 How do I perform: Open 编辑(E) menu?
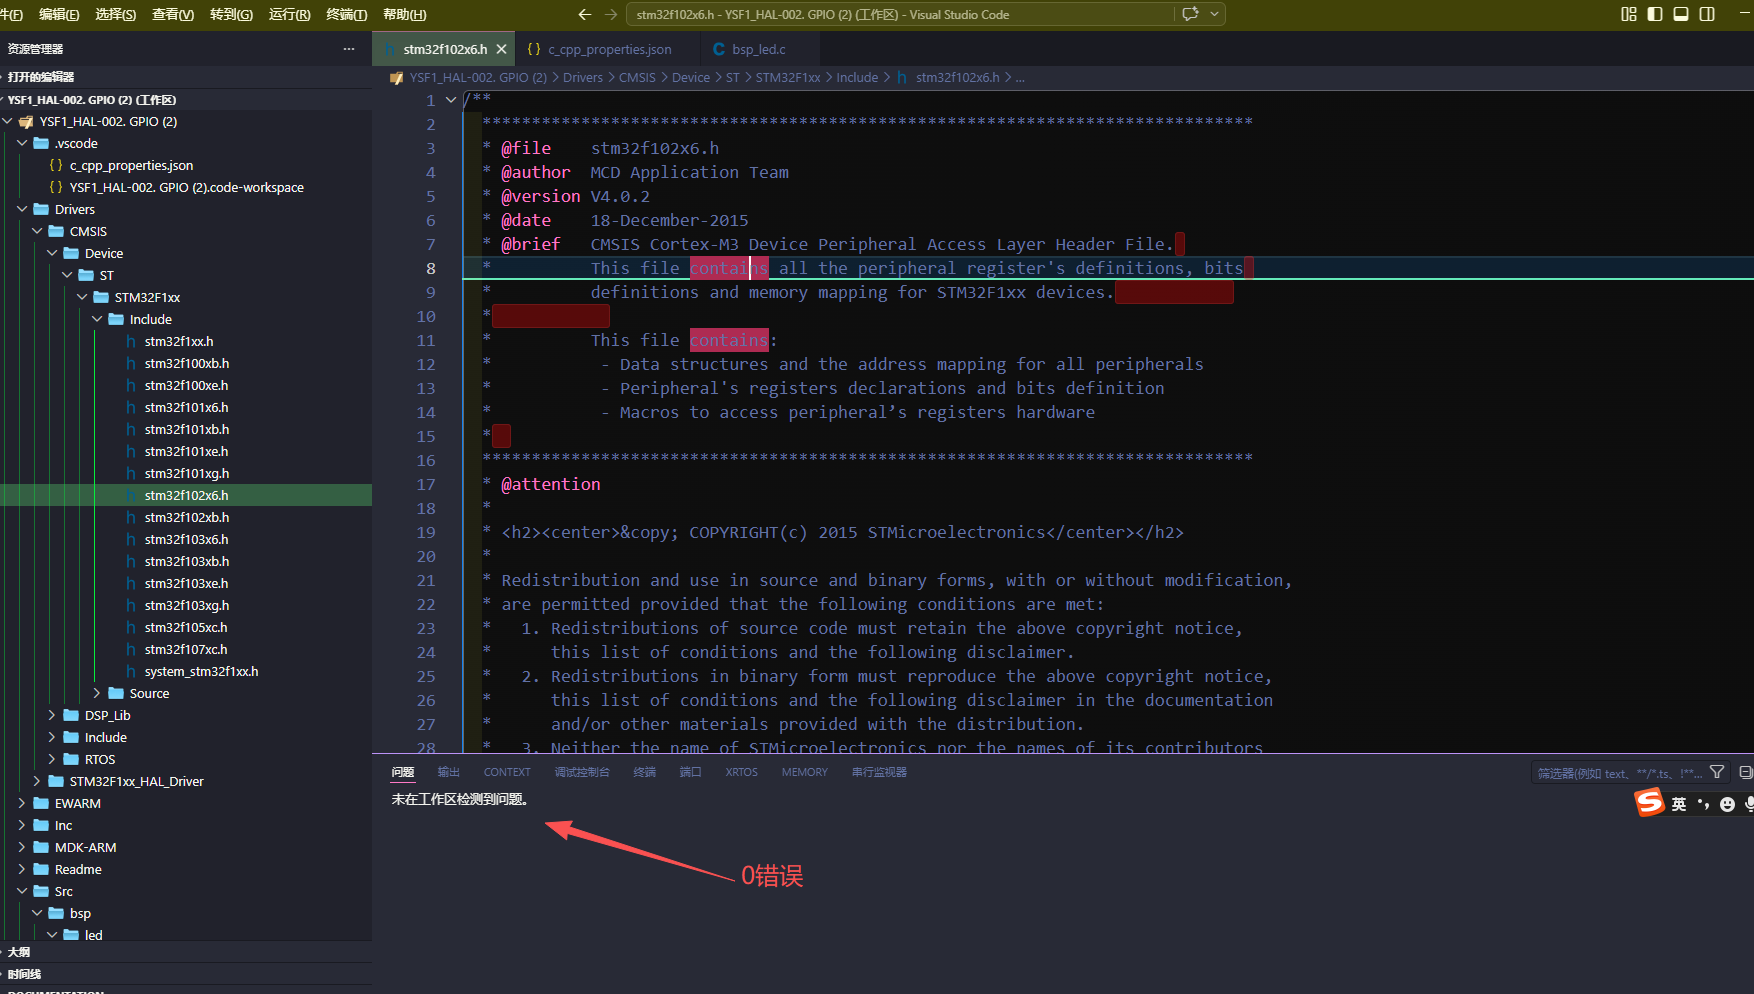59,14
